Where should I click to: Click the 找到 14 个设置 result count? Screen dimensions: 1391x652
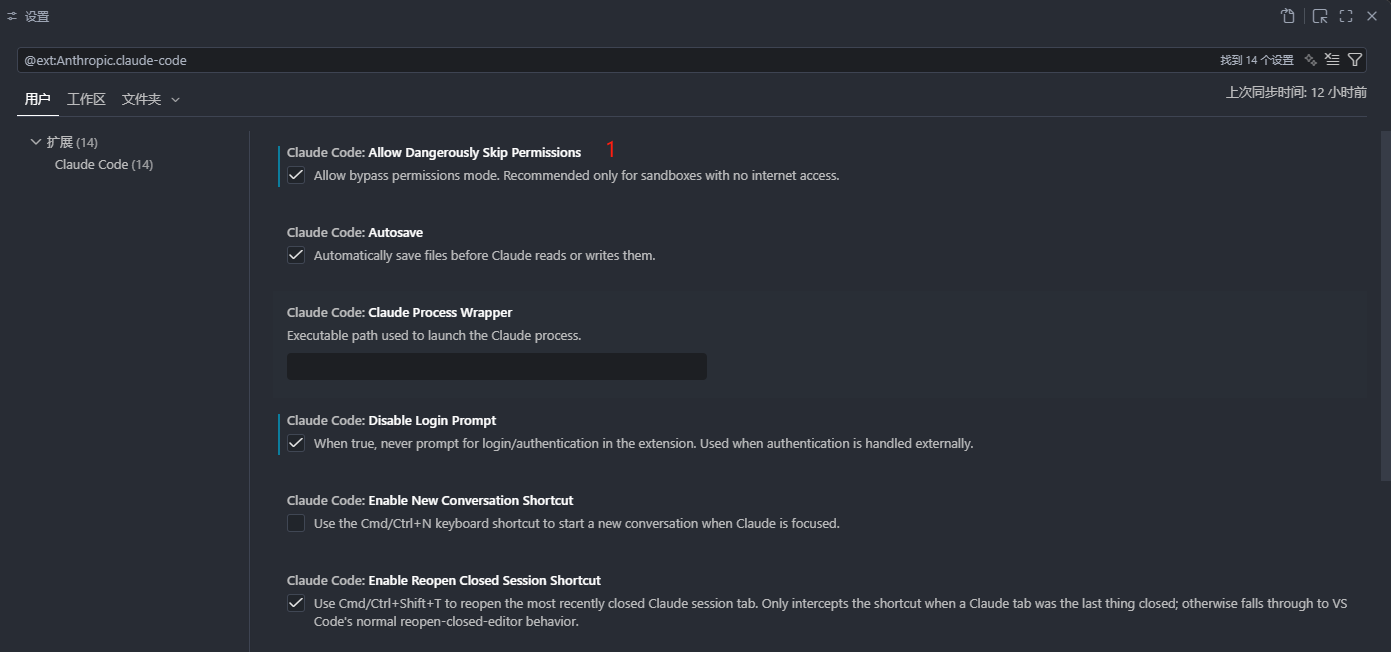pos(1256,60)
